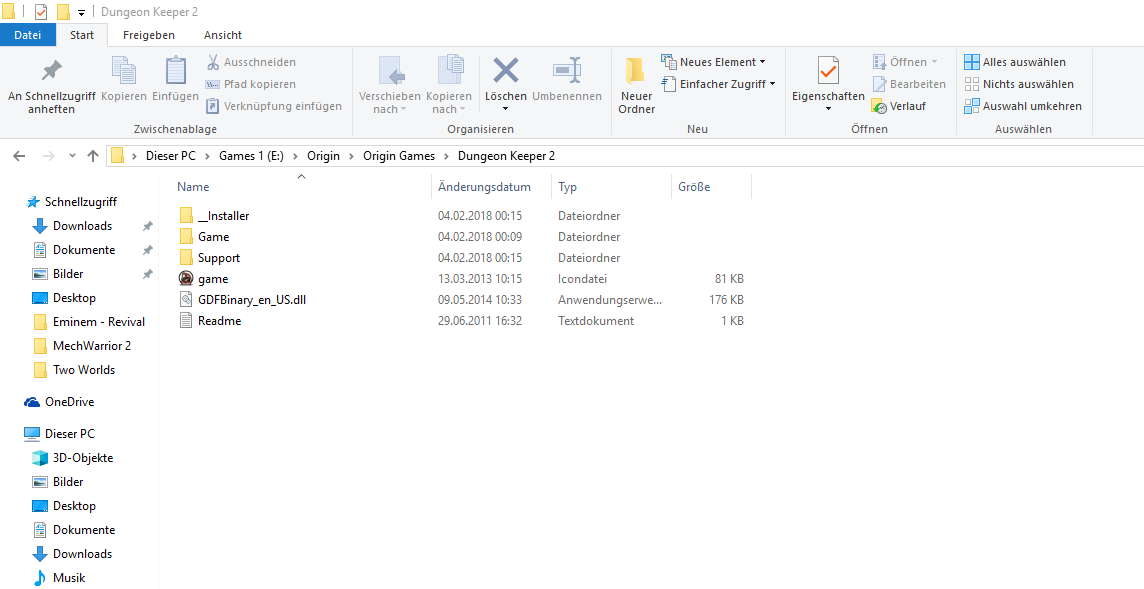Open recent locations dropdown arrow
The height and width of the screenshot is (589, 1144).
72,155
